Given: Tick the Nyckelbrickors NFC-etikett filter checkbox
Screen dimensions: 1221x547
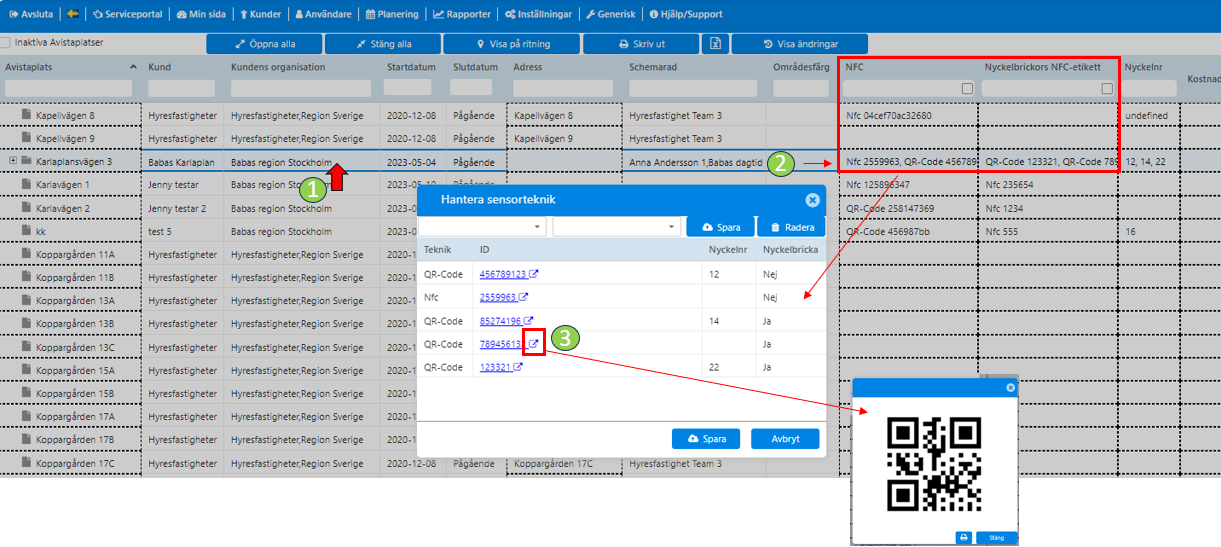Looking at the screenshot, I should pyautogui.click(x=1107, y=89).
